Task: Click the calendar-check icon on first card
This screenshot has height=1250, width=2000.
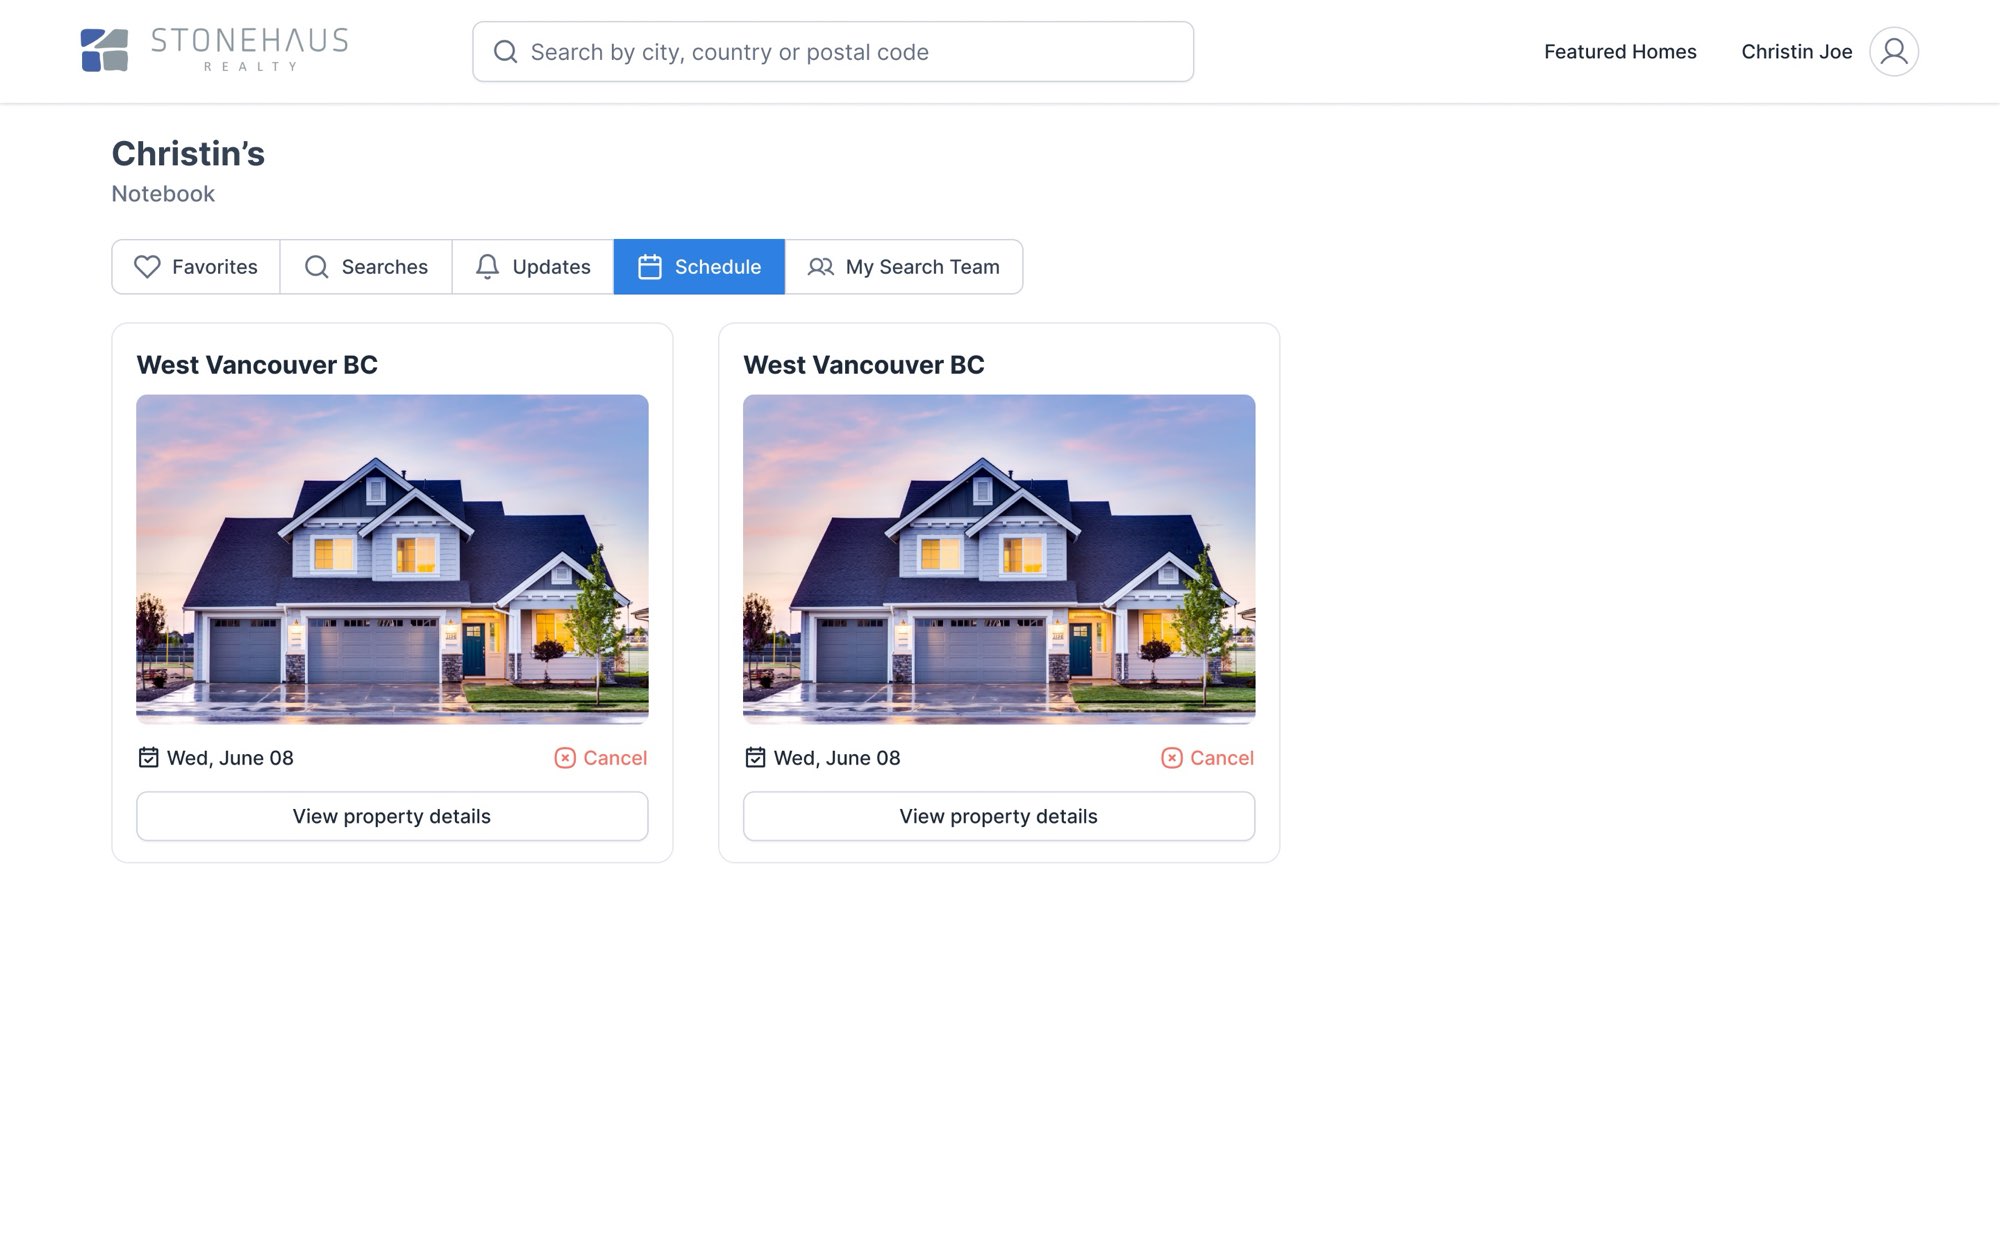Action: 148,758
